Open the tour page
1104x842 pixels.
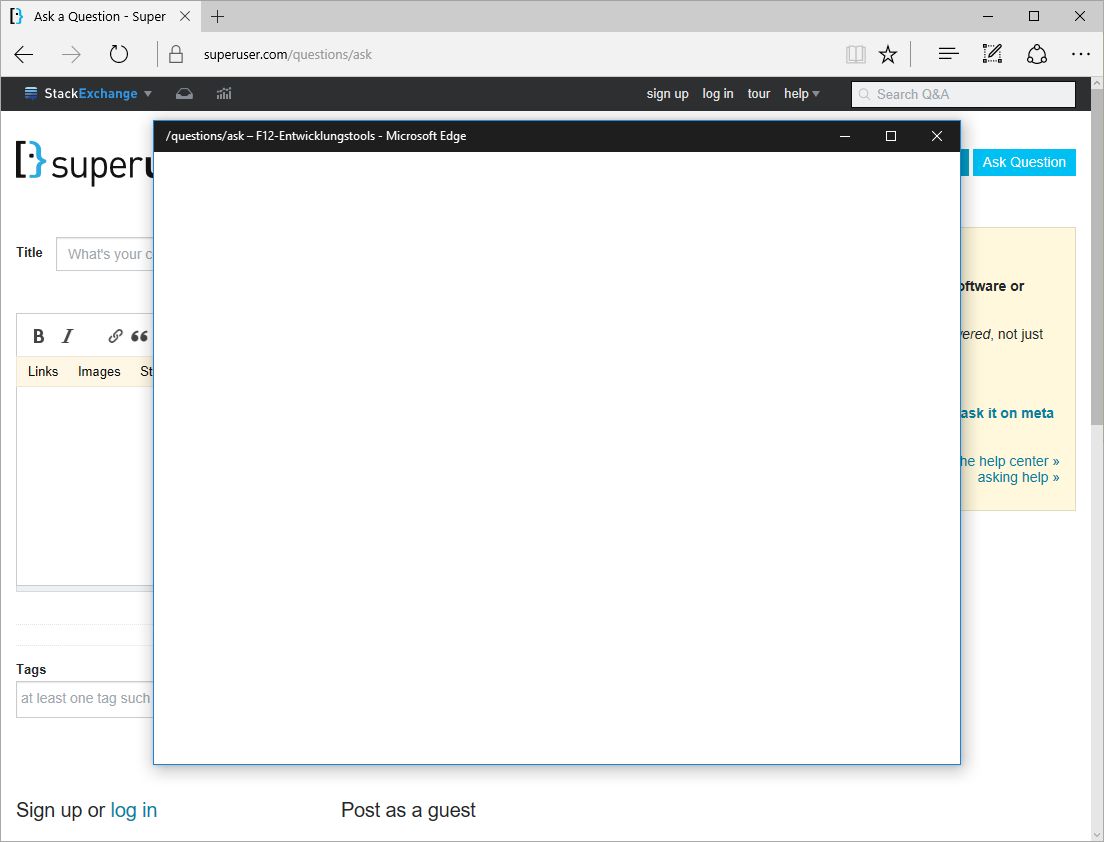click(x=758, y=94)
